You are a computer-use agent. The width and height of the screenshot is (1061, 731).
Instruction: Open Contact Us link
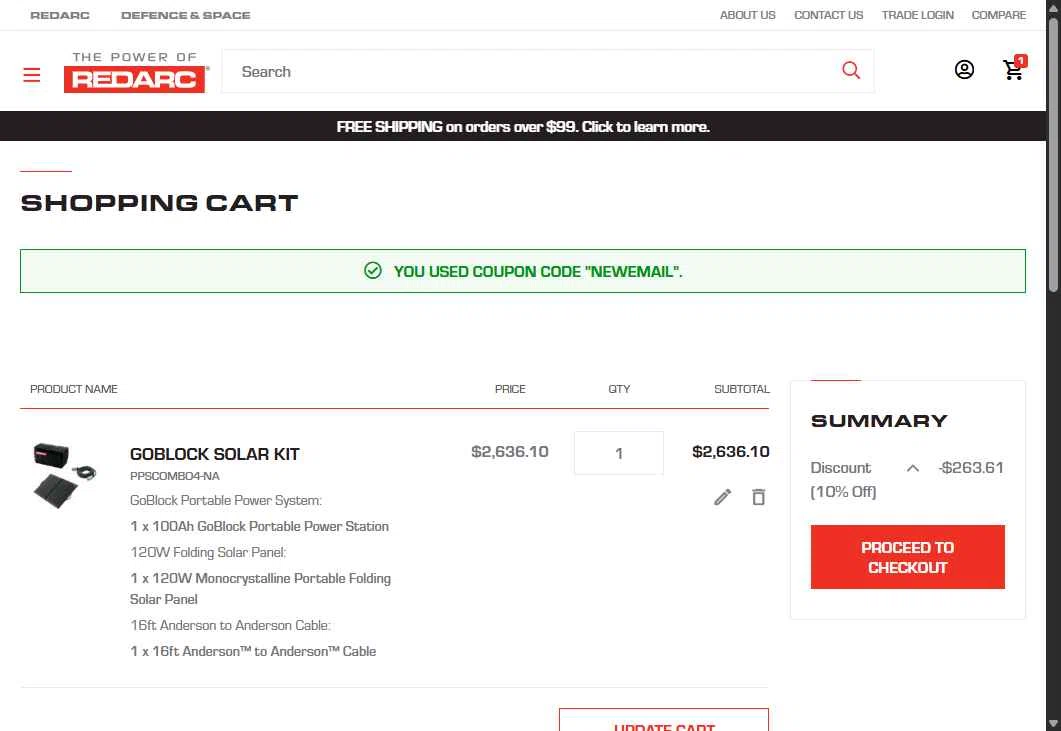(828, 15)
